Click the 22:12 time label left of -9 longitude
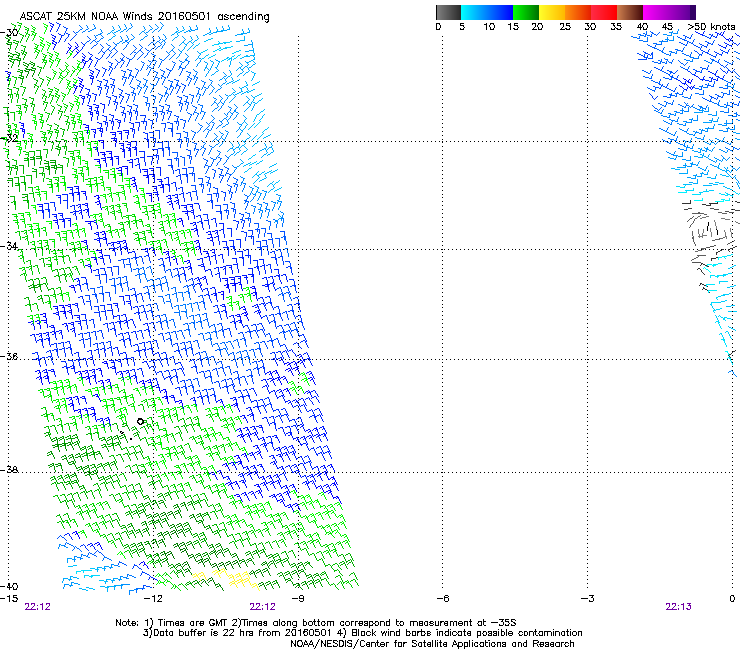 coord(262,607)
